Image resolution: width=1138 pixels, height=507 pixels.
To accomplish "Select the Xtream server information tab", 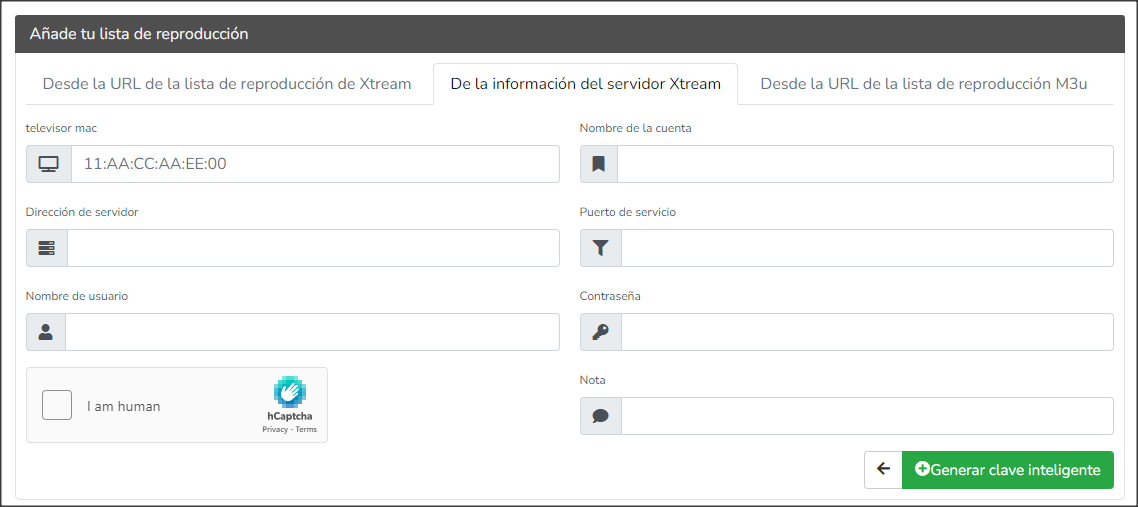I will pyautogui.click(x=585, y=83).
